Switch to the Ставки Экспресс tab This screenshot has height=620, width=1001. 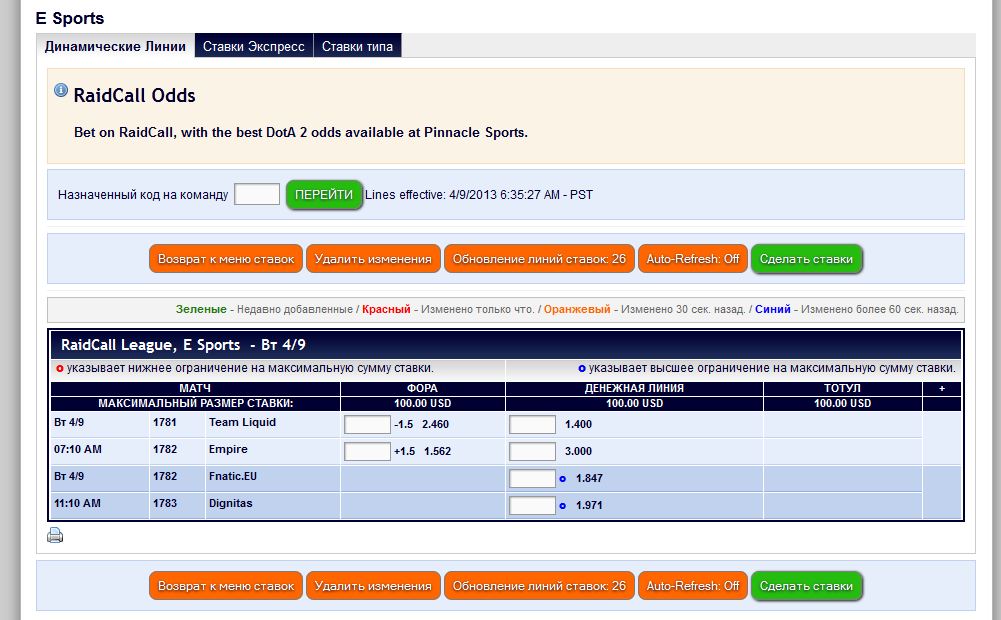coord(253,46)
